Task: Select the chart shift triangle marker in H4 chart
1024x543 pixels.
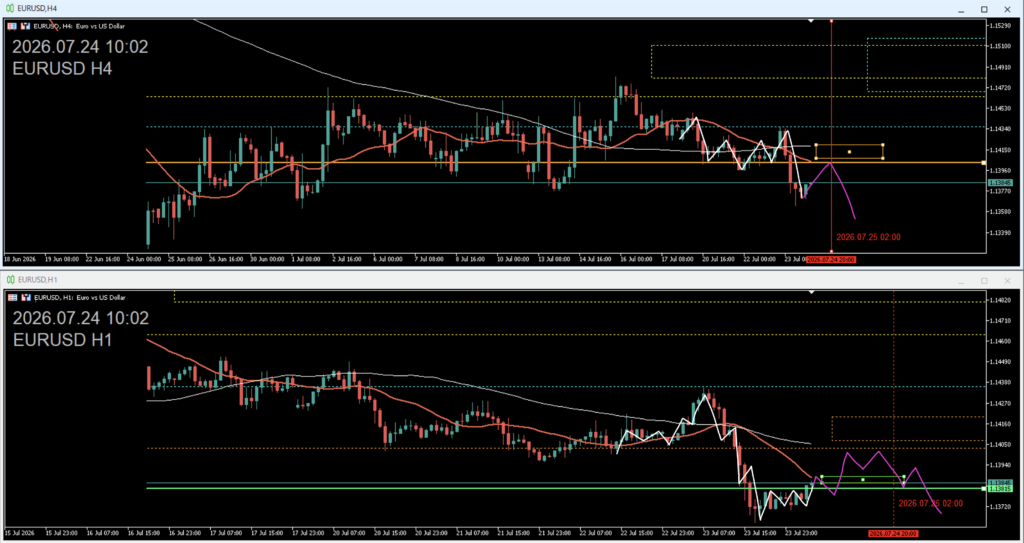Action: [x=810, y=21]
